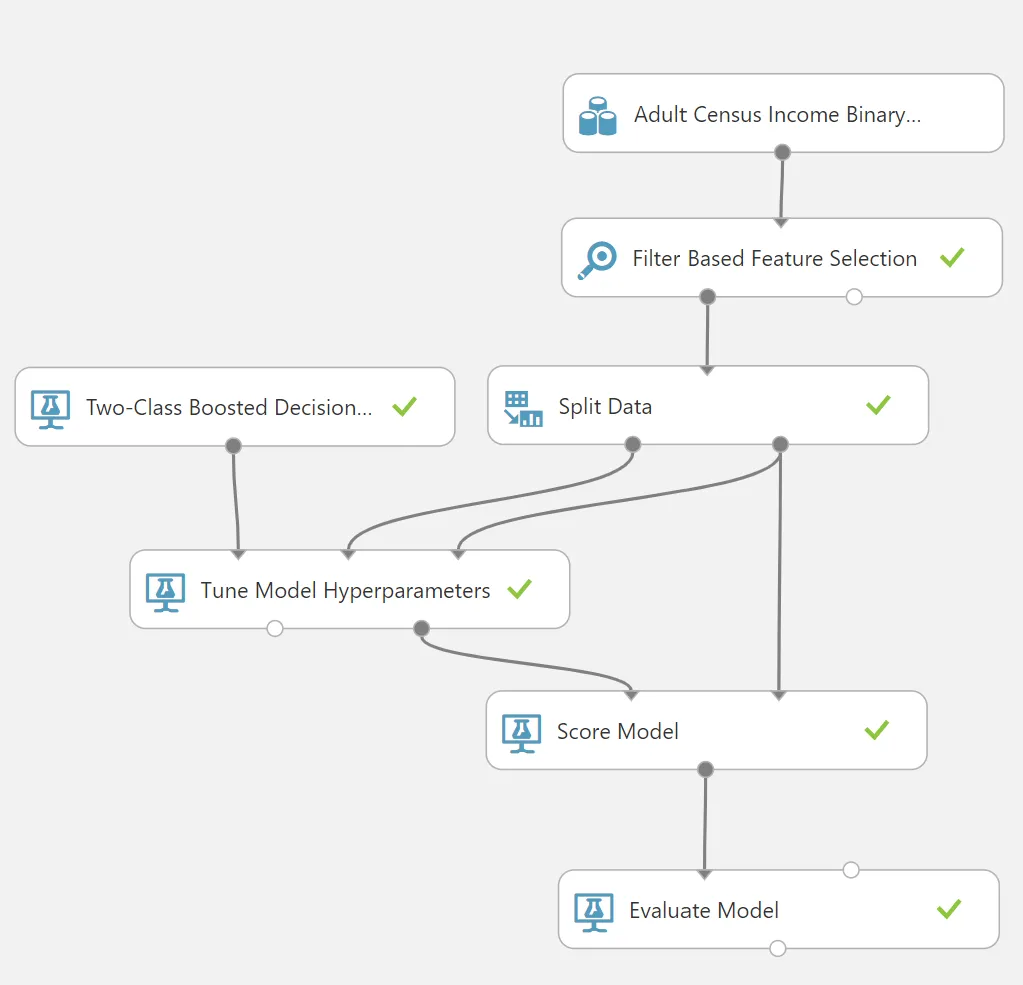Image resolution: width=1023 pixels, height=985 pixels.
Task: Click the green checkmark on Filter Based Feature Selection
Action: click(x=952, y=257)
